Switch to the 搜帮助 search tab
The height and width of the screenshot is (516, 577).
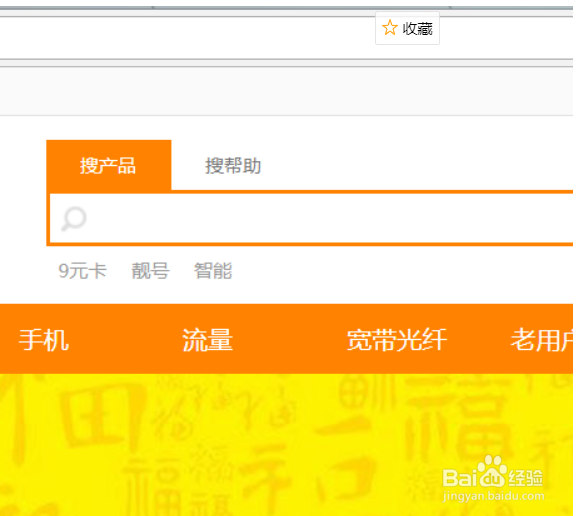pos(233,166)
